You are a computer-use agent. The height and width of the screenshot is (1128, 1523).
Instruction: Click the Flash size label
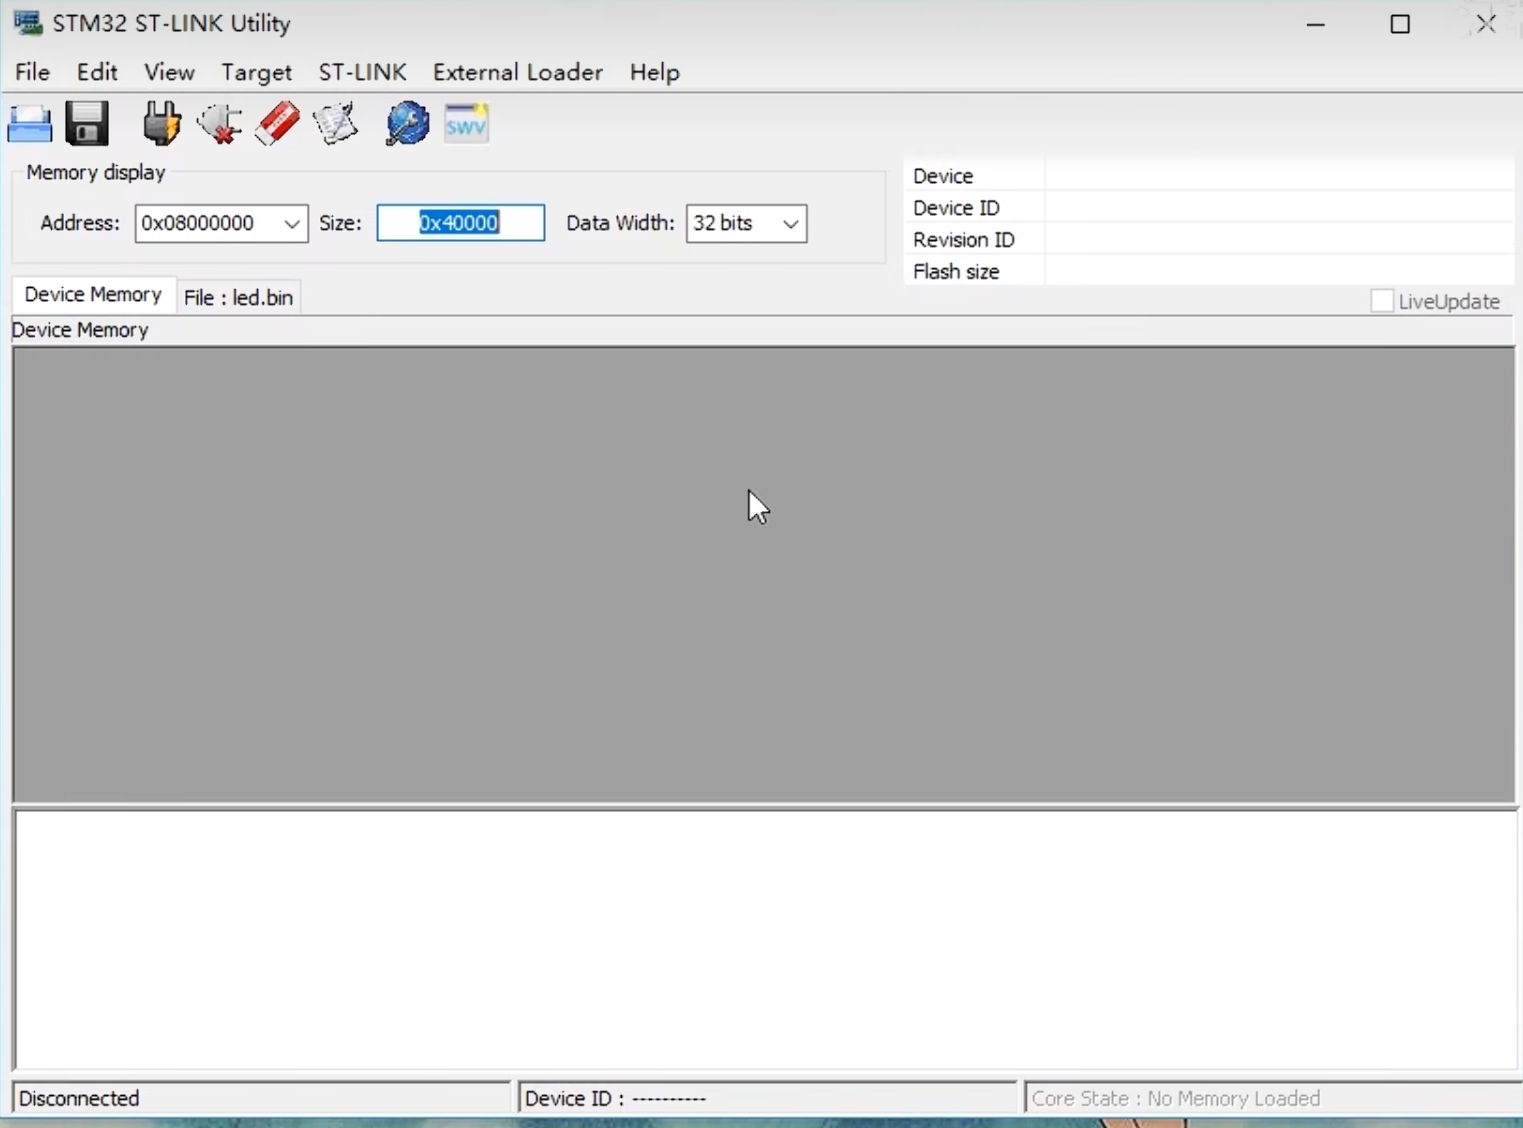coord(956,272)
